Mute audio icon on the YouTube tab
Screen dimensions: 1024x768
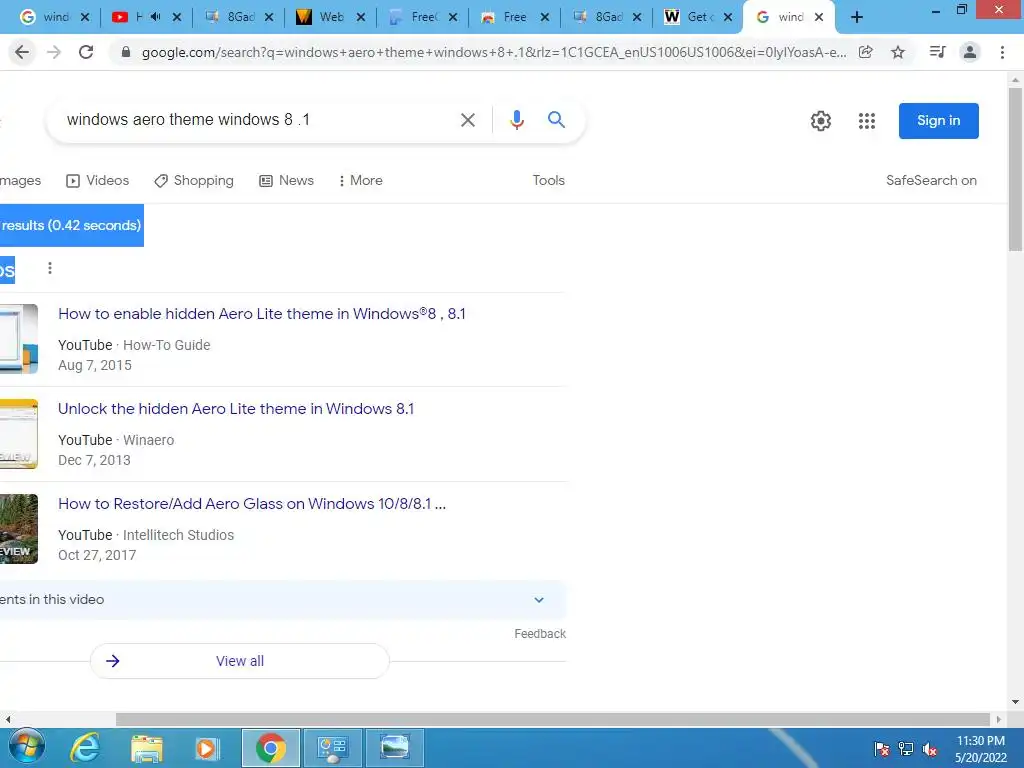tap(155, 17)
